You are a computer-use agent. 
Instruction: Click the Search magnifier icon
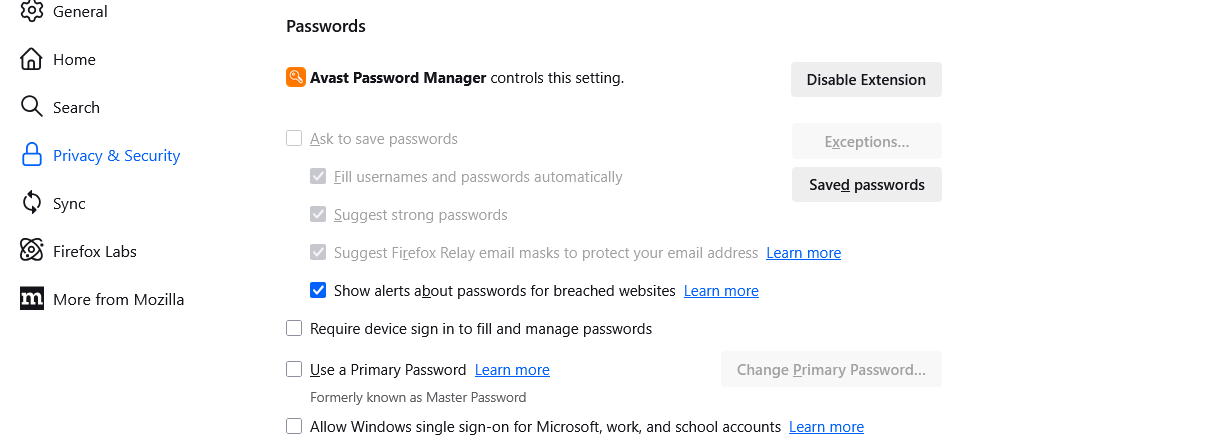tap(32, 107)
